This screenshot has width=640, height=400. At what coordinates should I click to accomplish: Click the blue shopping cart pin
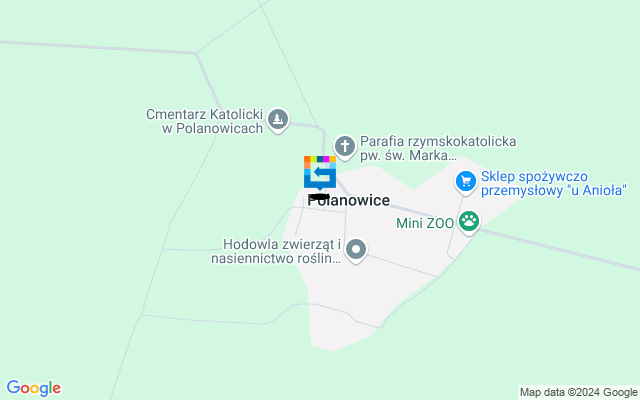pos(466,182)
